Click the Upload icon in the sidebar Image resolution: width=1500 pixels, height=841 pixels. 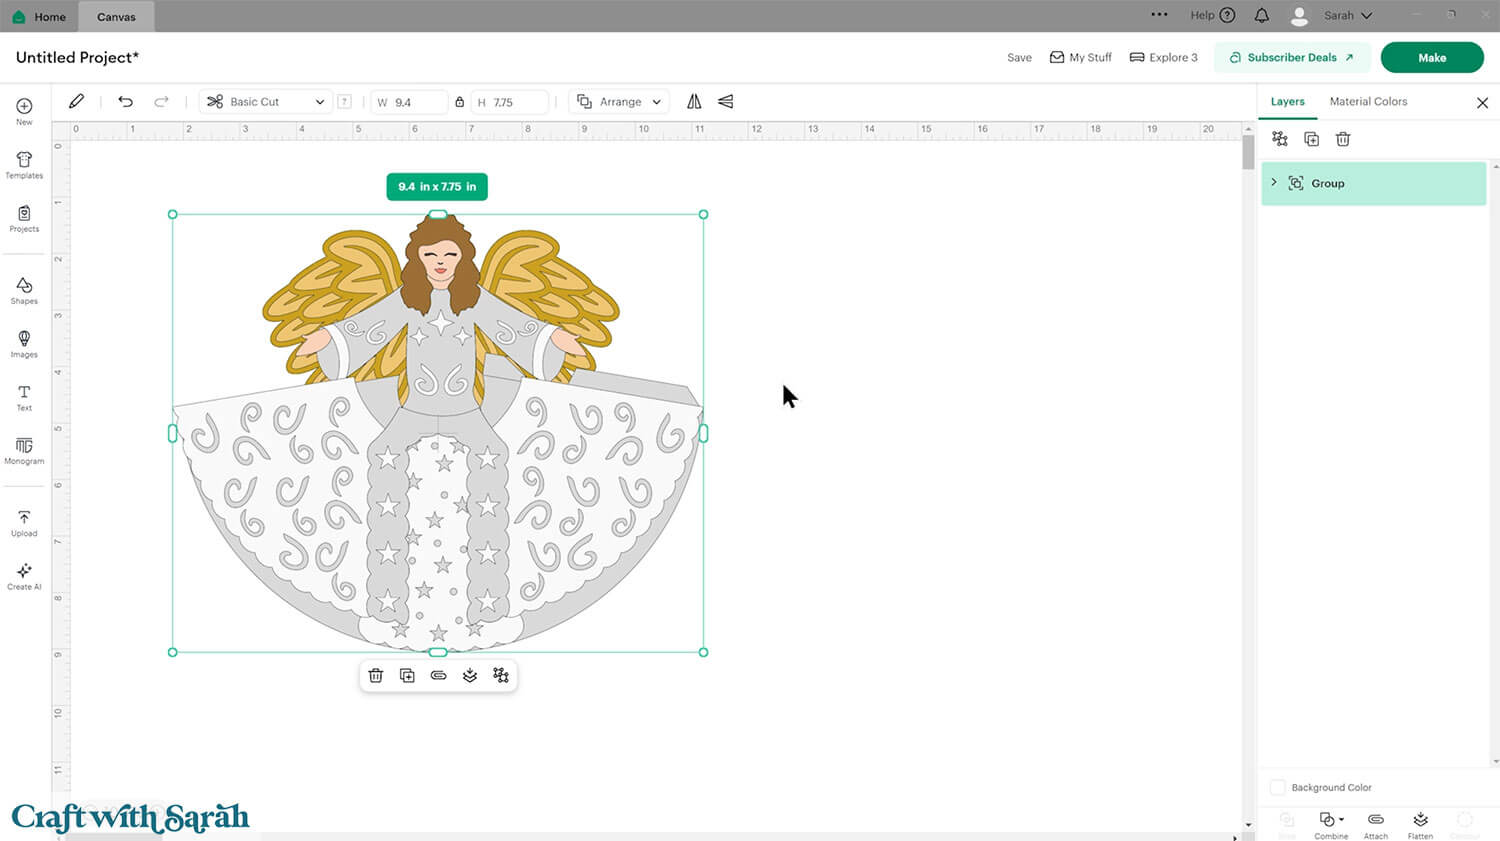click(x=23, y=521)
